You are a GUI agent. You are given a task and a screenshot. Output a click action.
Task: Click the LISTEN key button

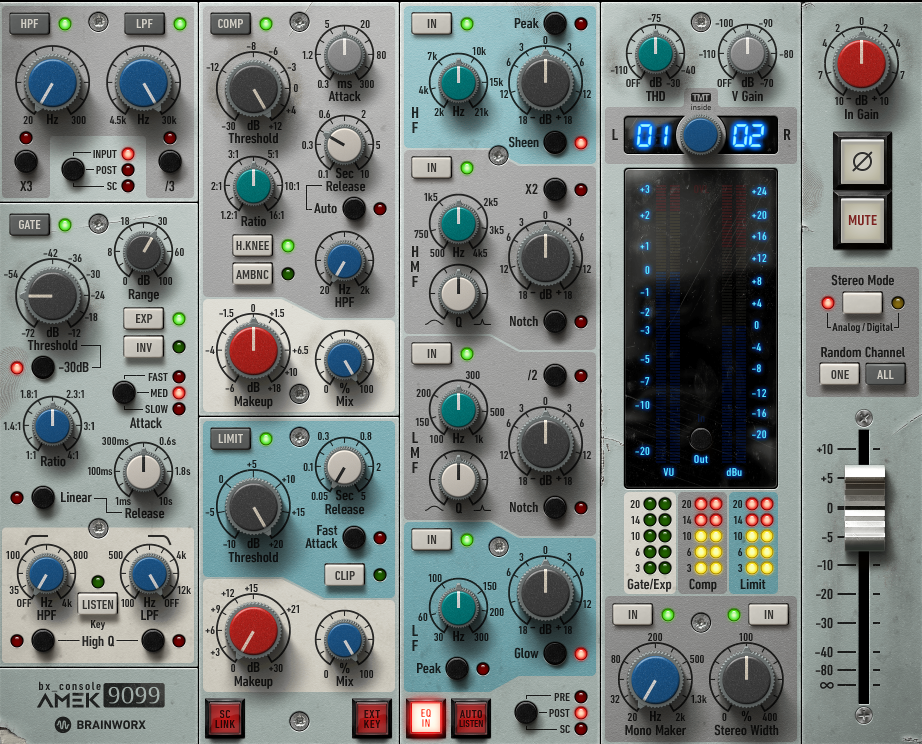(98, 605)
